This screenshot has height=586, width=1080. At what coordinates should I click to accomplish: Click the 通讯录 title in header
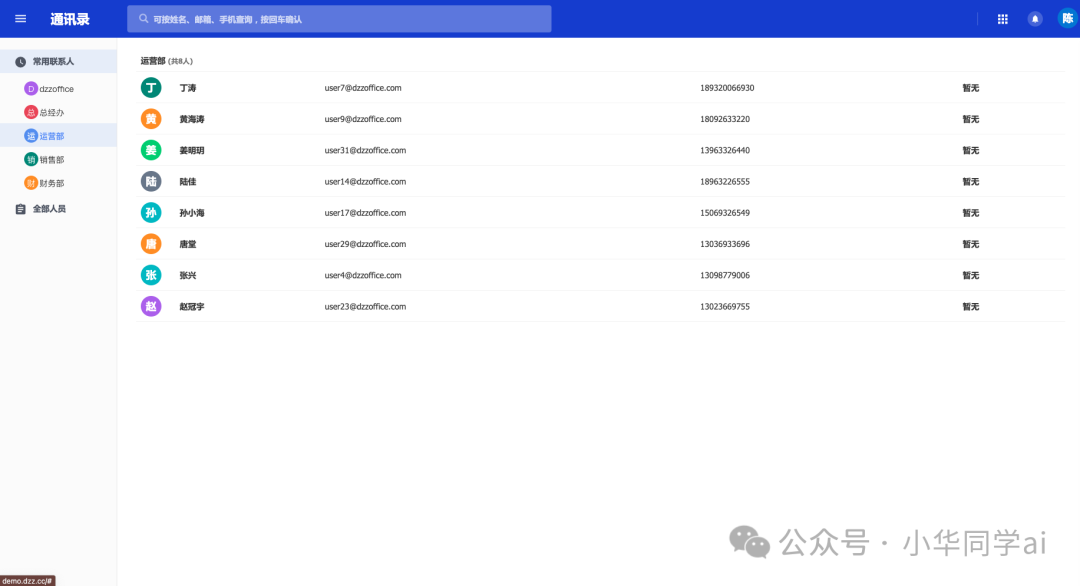coord(70,19)
